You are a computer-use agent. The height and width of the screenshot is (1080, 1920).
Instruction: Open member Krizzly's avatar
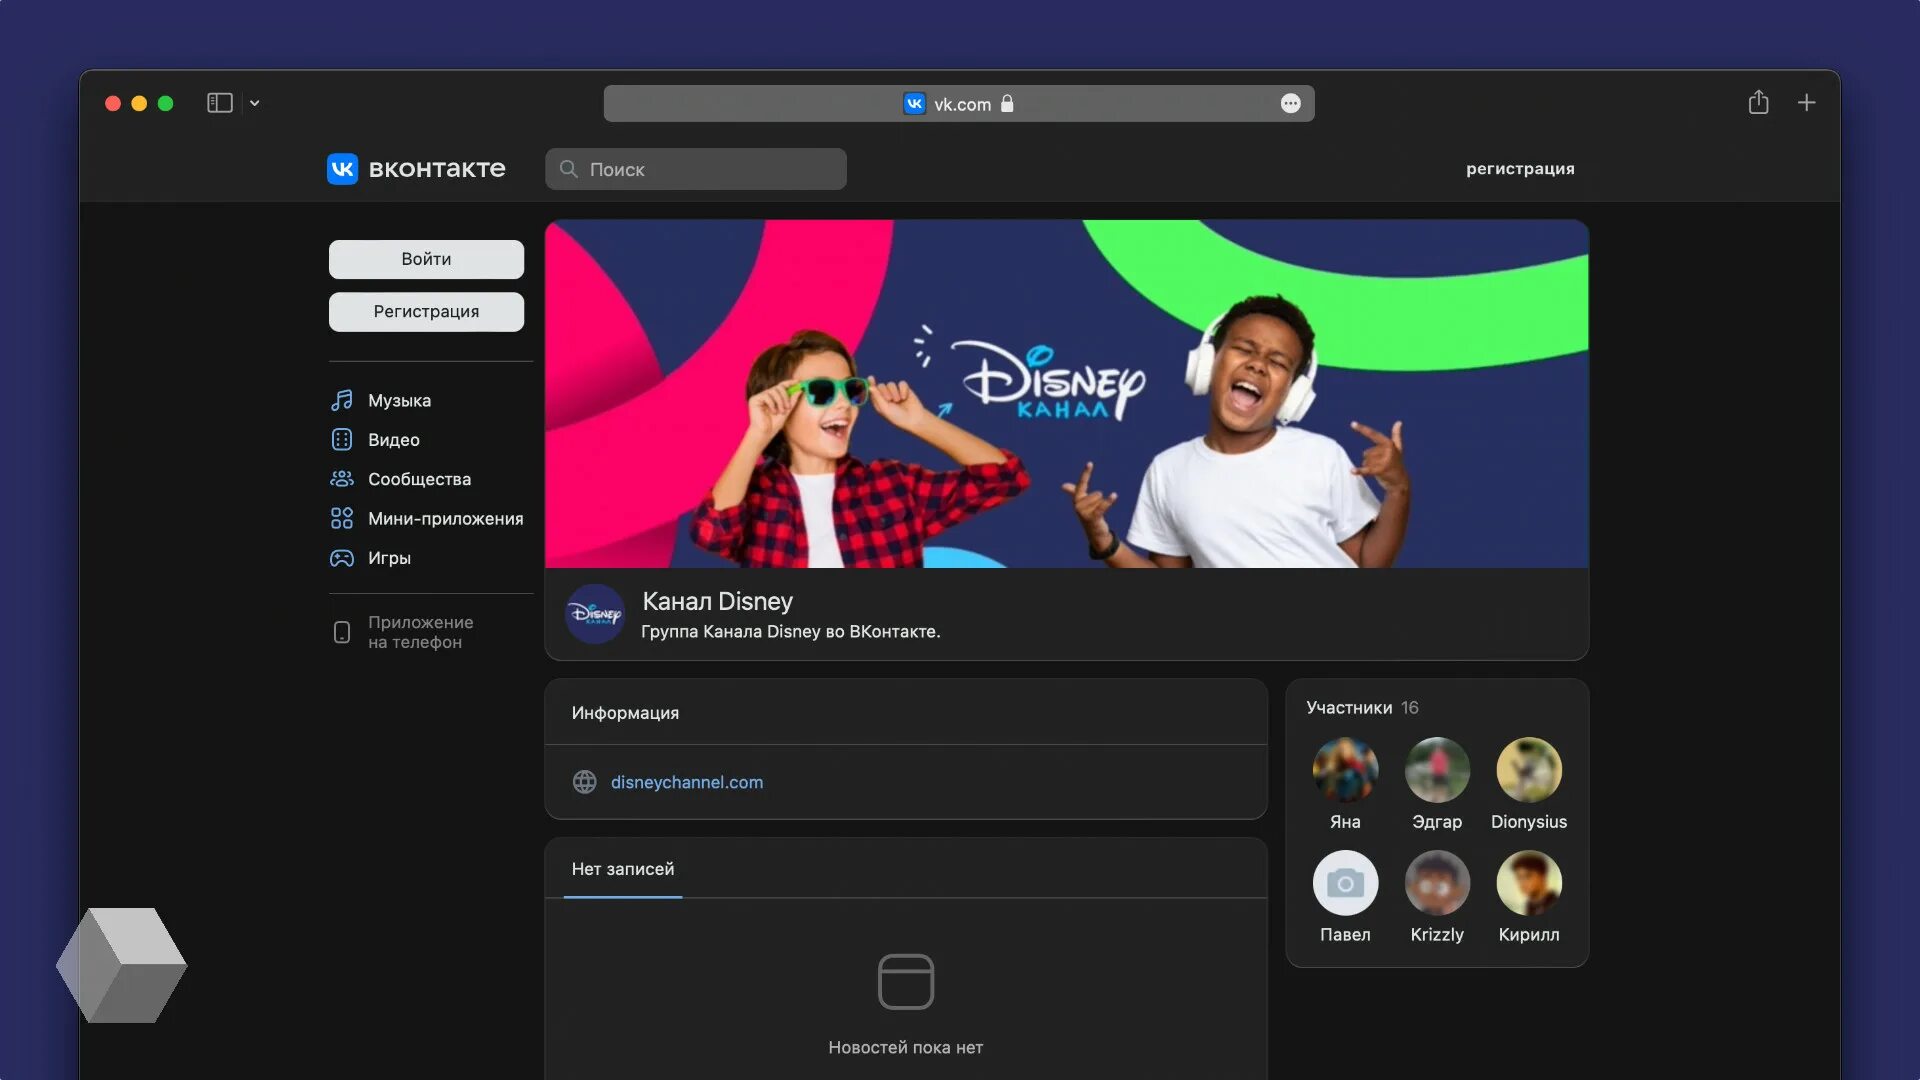pyautogui.click(x=1437, y=883)
